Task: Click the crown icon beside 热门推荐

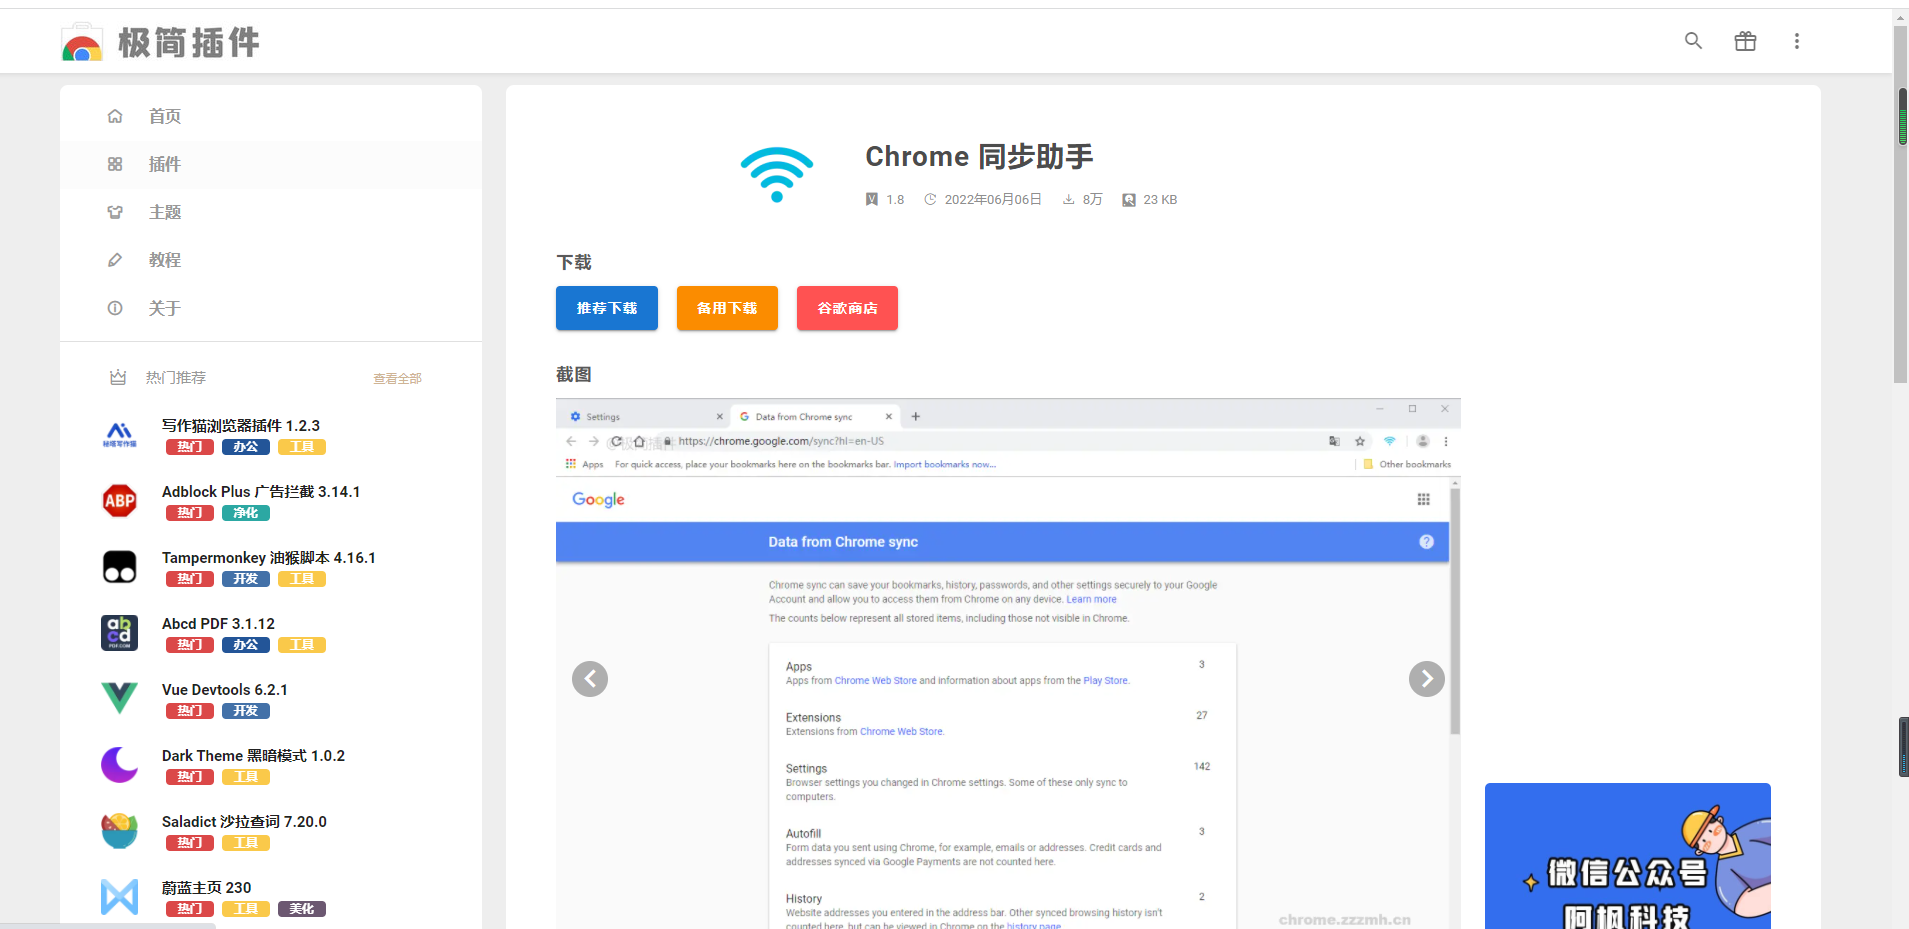Action: [118, 377]
